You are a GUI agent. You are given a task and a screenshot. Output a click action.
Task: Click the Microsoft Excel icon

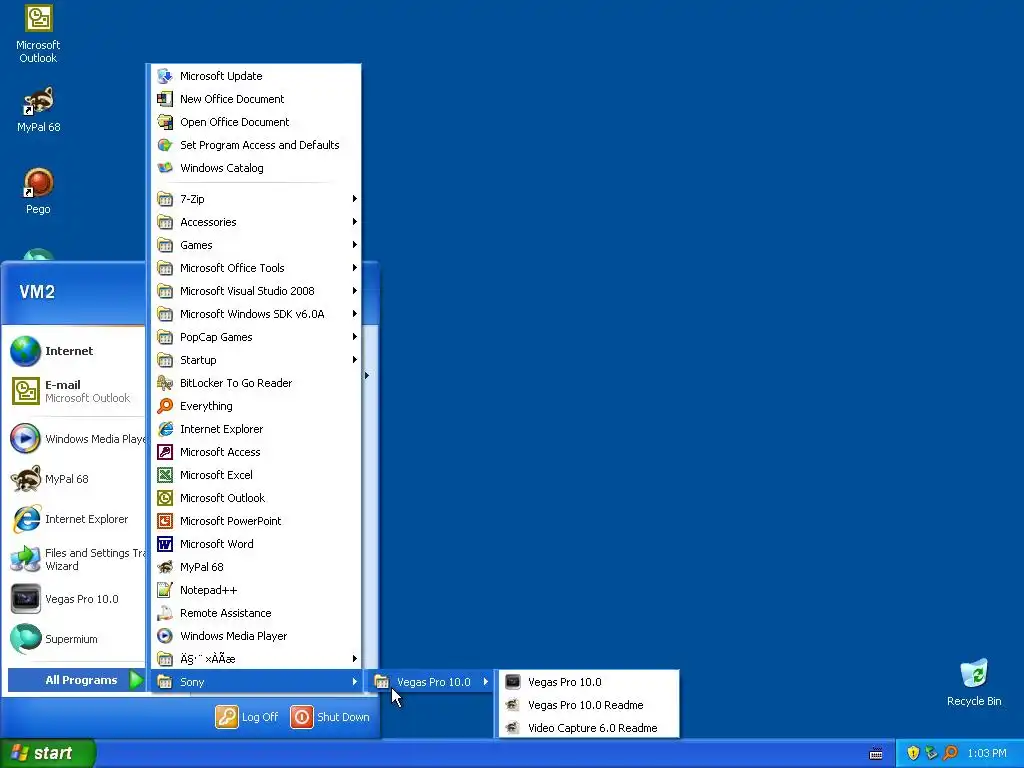pos(165,475)
